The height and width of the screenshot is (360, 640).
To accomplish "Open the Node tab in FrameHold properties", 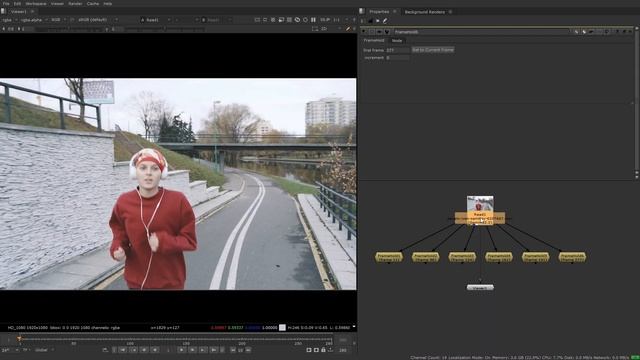I will click(x=397, y=40).
